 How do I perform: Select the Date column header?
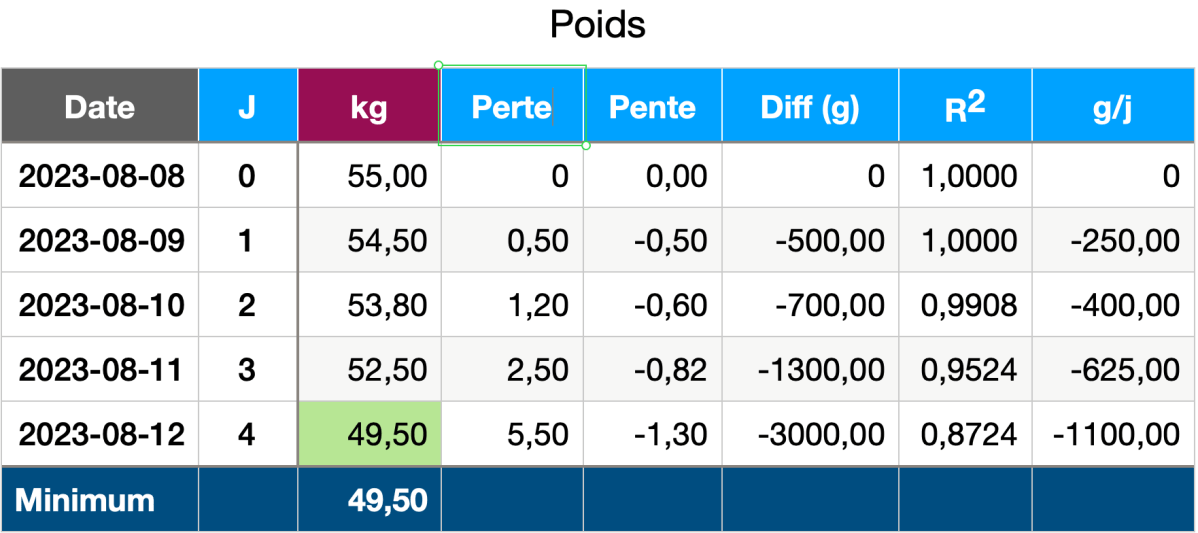[99, 107]
